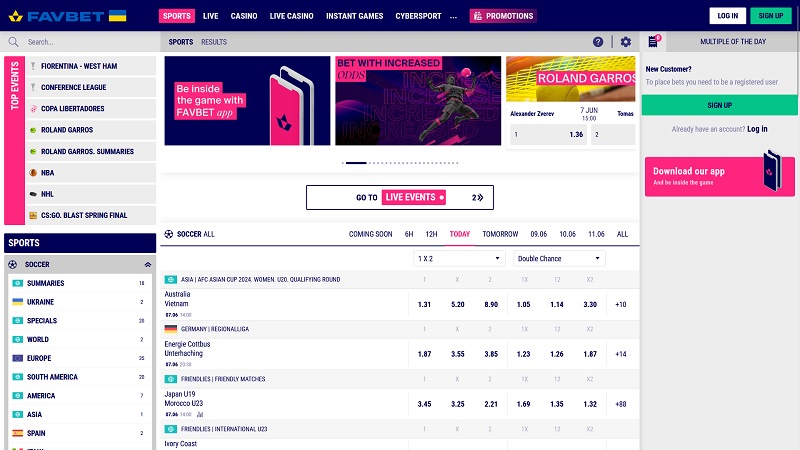Click the statistics icon for Japan U19 match

[x=200, y=414]
